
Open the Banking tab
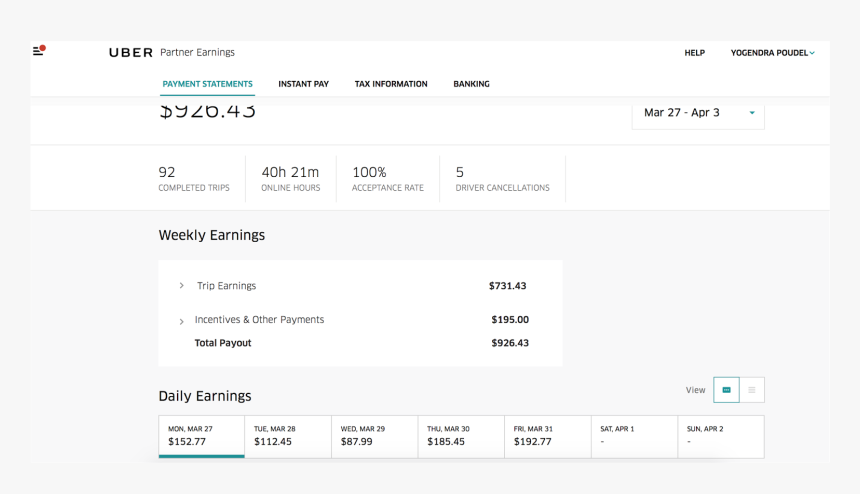[471, 84]
